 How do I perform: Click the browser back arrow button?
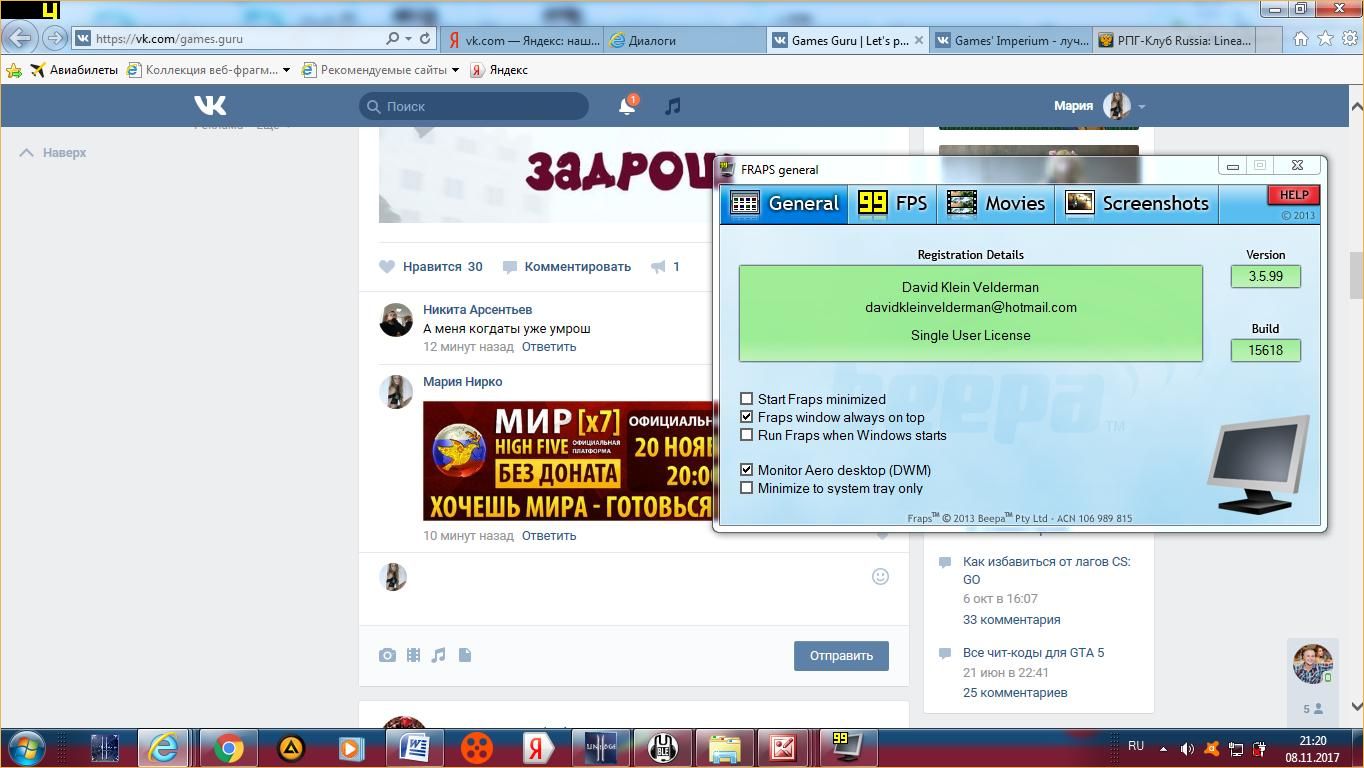pos(20,38)
